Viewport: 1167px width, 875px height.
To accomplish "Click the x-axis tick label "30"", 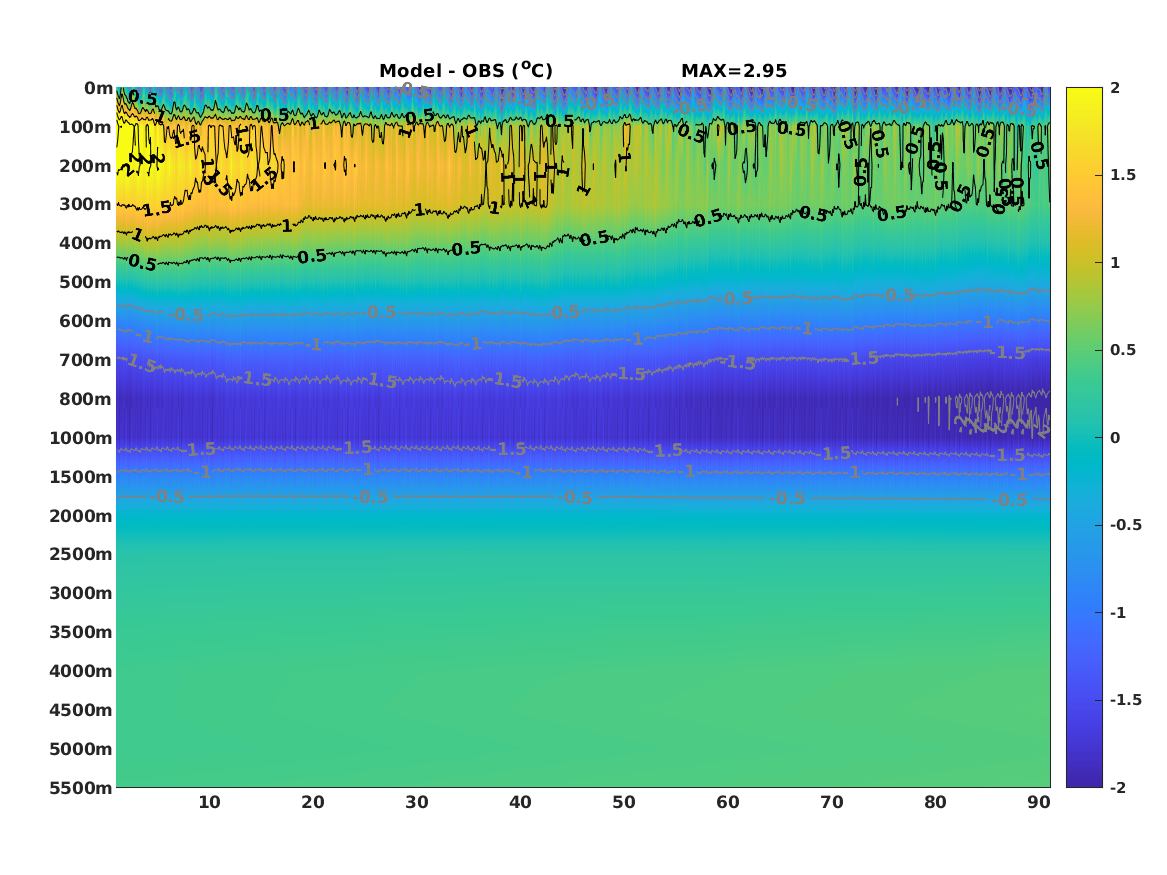I will 417,802.
